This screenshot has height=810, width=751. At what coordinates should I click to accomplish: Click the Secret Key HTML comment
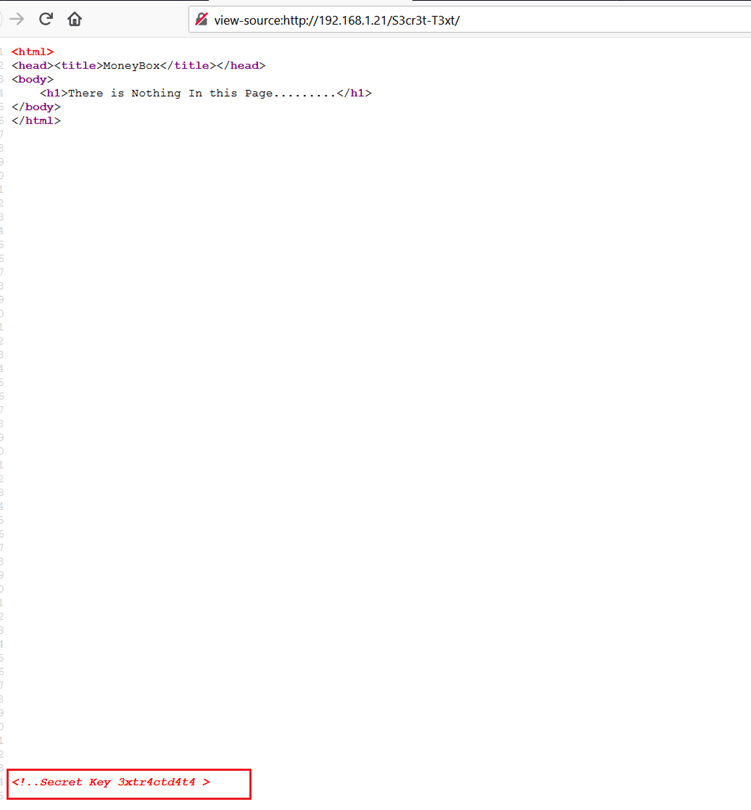click(x=110, y=782)
